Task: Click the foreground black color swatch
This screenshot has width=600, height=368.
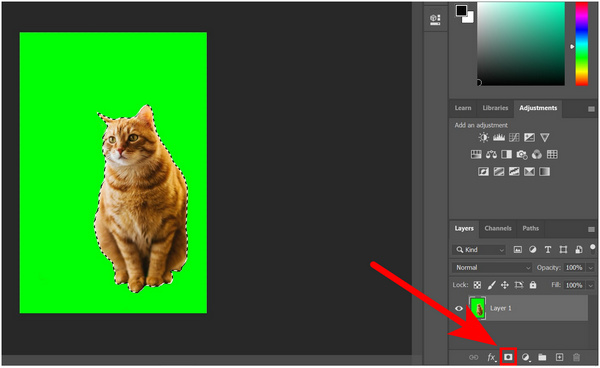Action: (461, 10)
